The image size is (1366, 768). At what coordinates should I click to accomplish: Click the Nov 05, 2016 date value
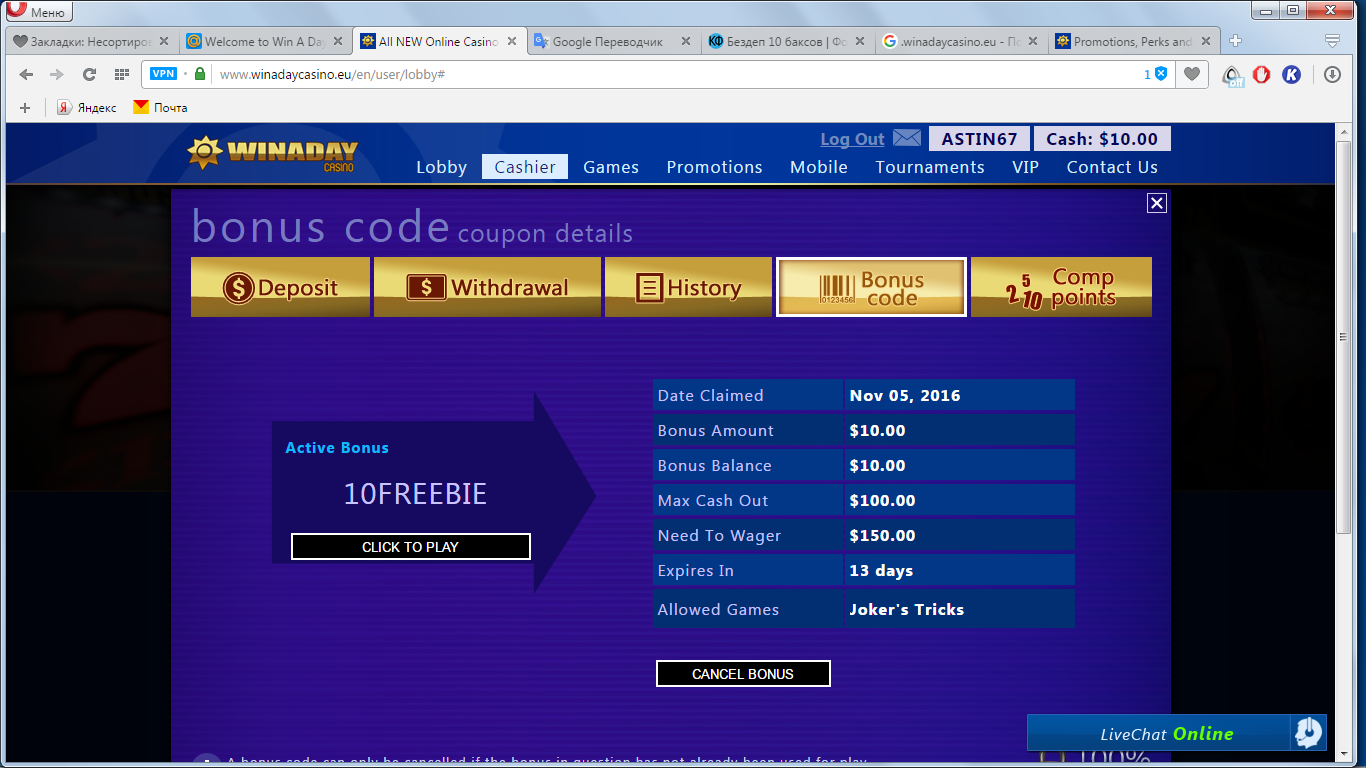905,395
